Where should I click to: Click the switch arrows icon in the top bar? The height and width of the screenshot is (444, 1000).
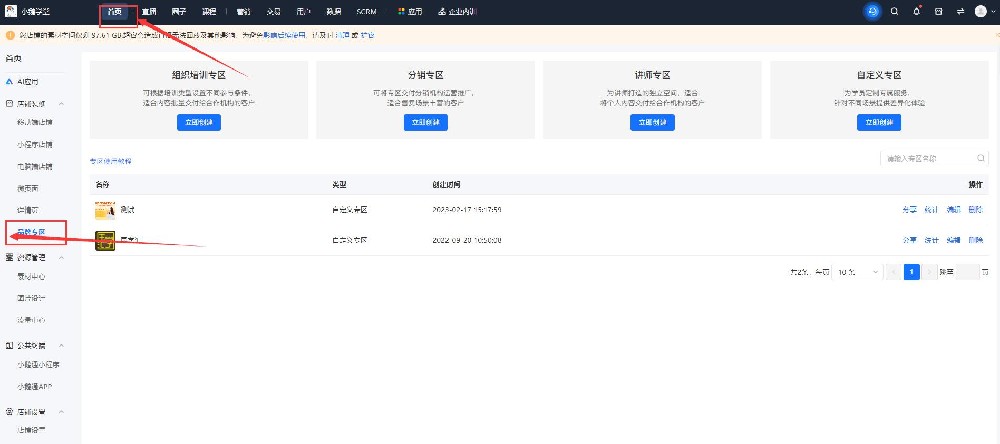(960, 11)
